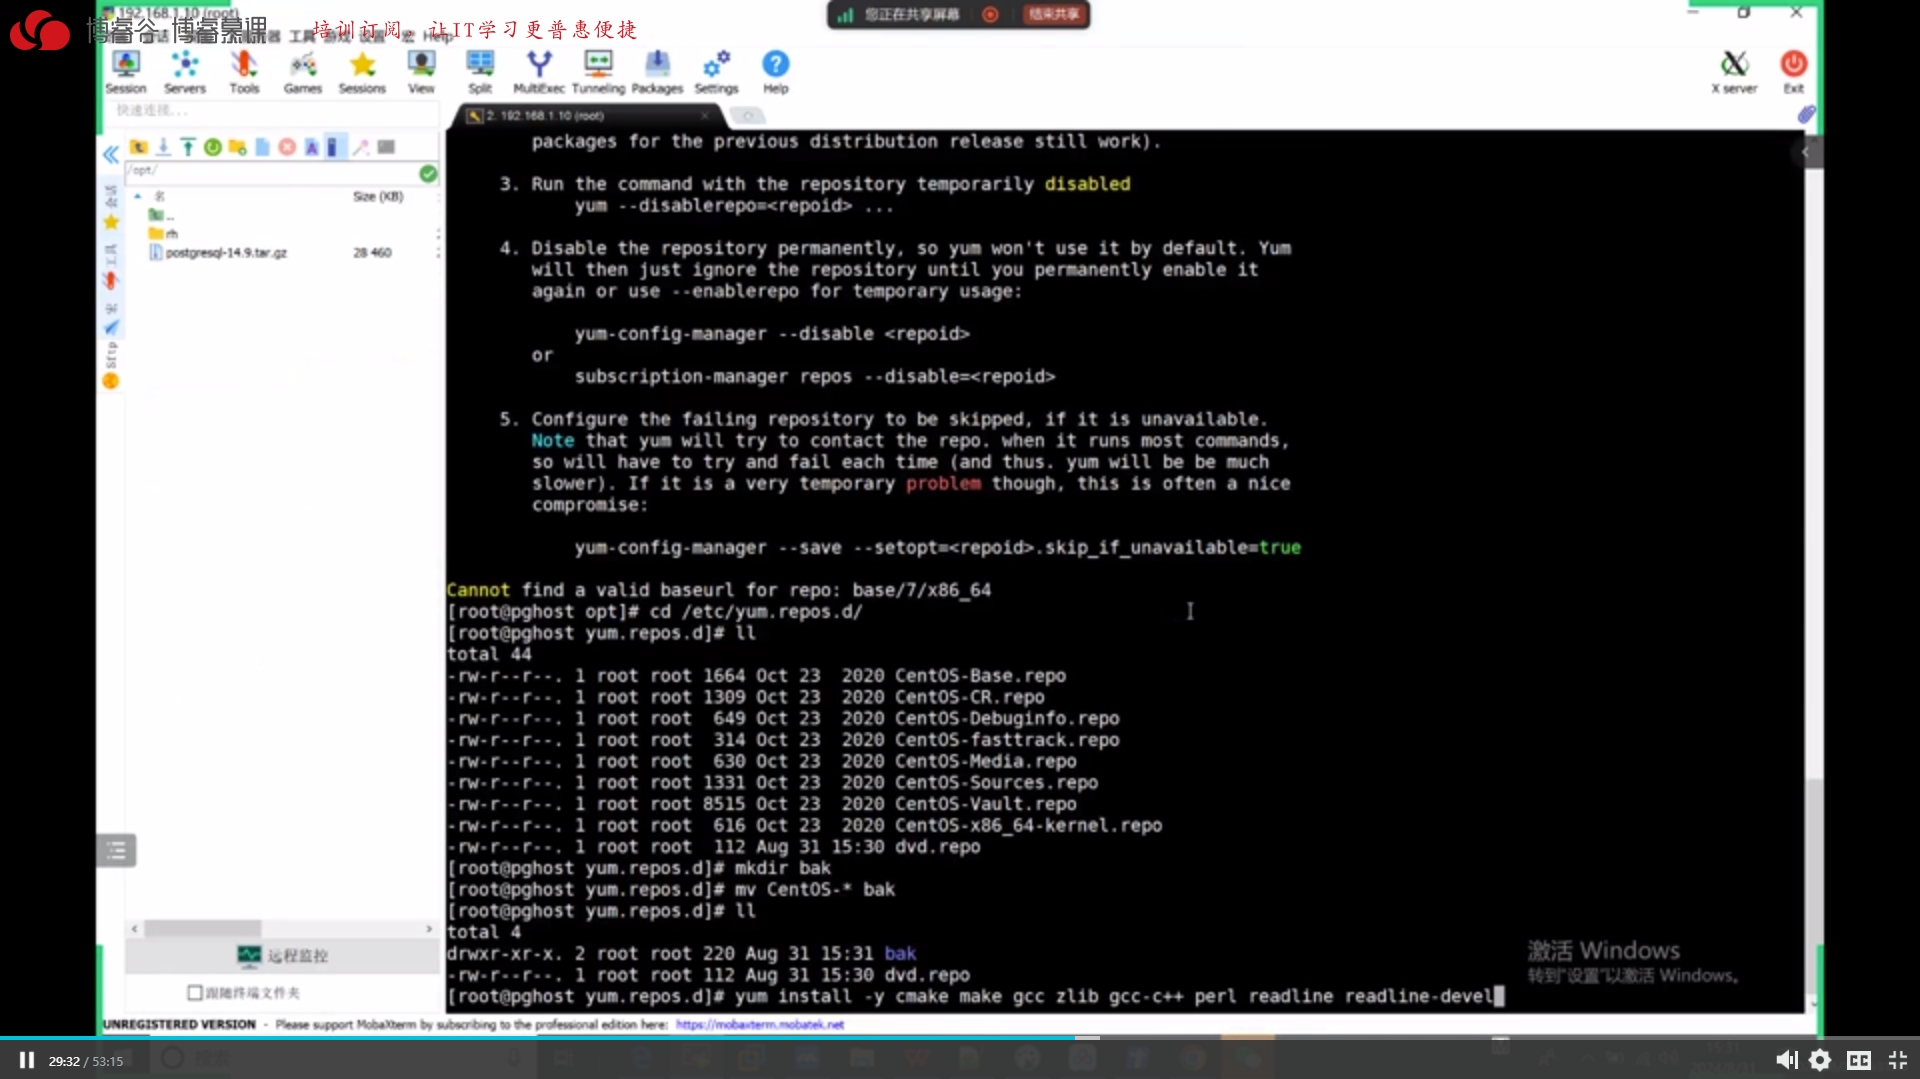
Task: Launch the X server icon
Action: point(1734,72)
